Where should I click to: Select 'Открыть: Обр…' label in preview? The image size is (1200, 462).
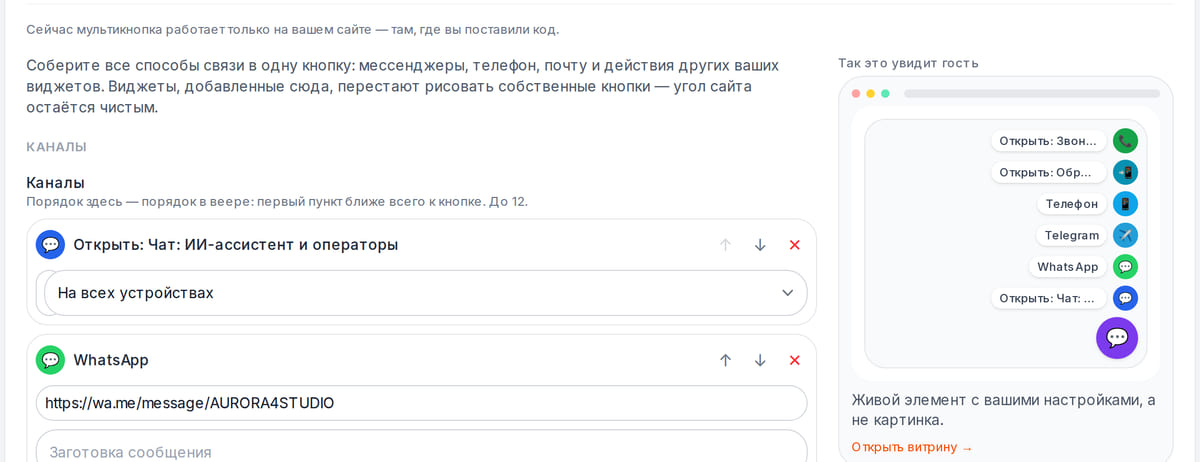coord(1049,172)
